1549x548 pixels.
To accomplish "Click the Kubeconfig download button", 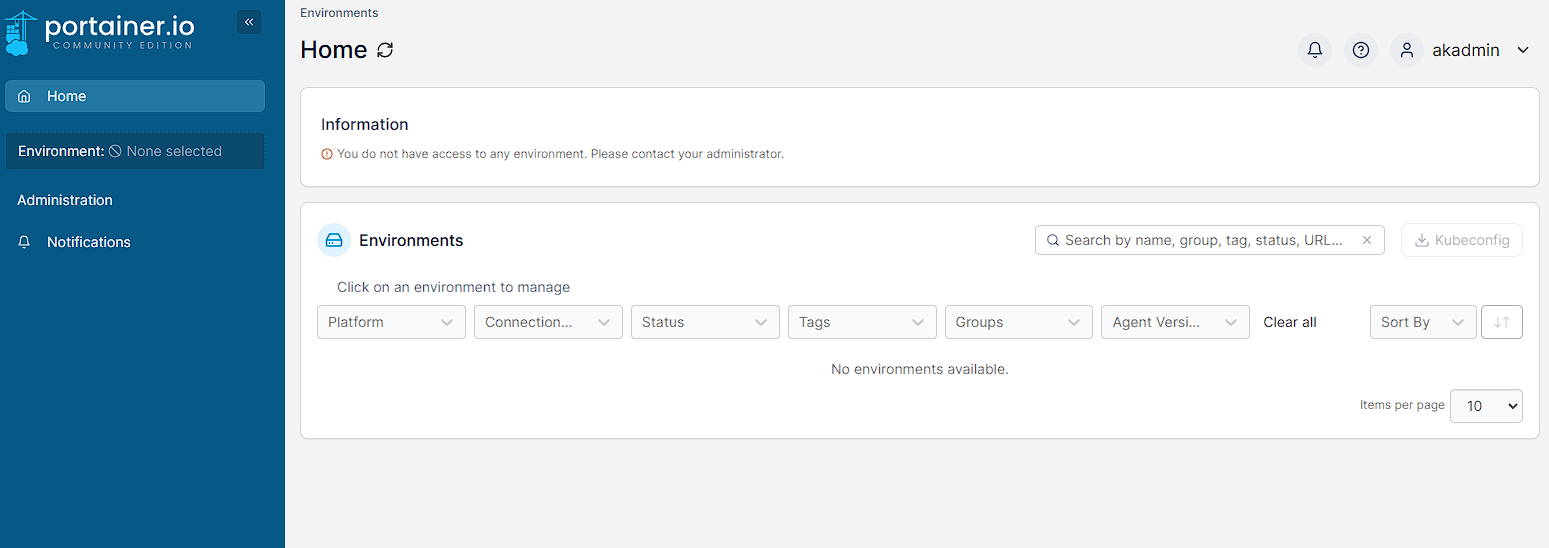I will (1462, 240).
